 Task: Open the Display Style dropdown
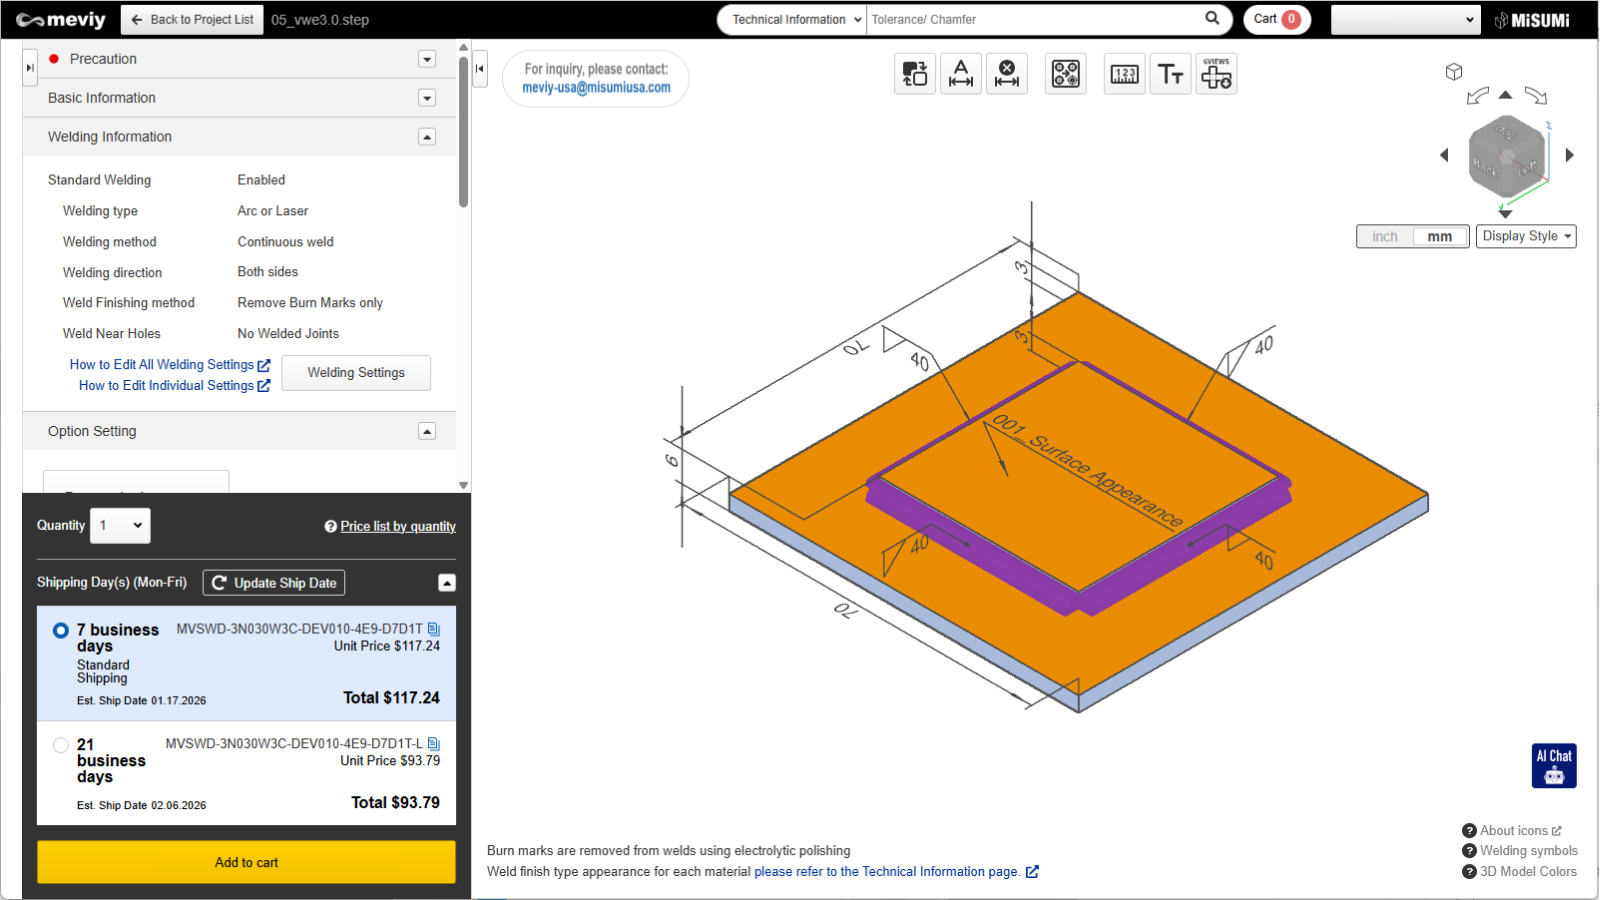(1526, 237)
